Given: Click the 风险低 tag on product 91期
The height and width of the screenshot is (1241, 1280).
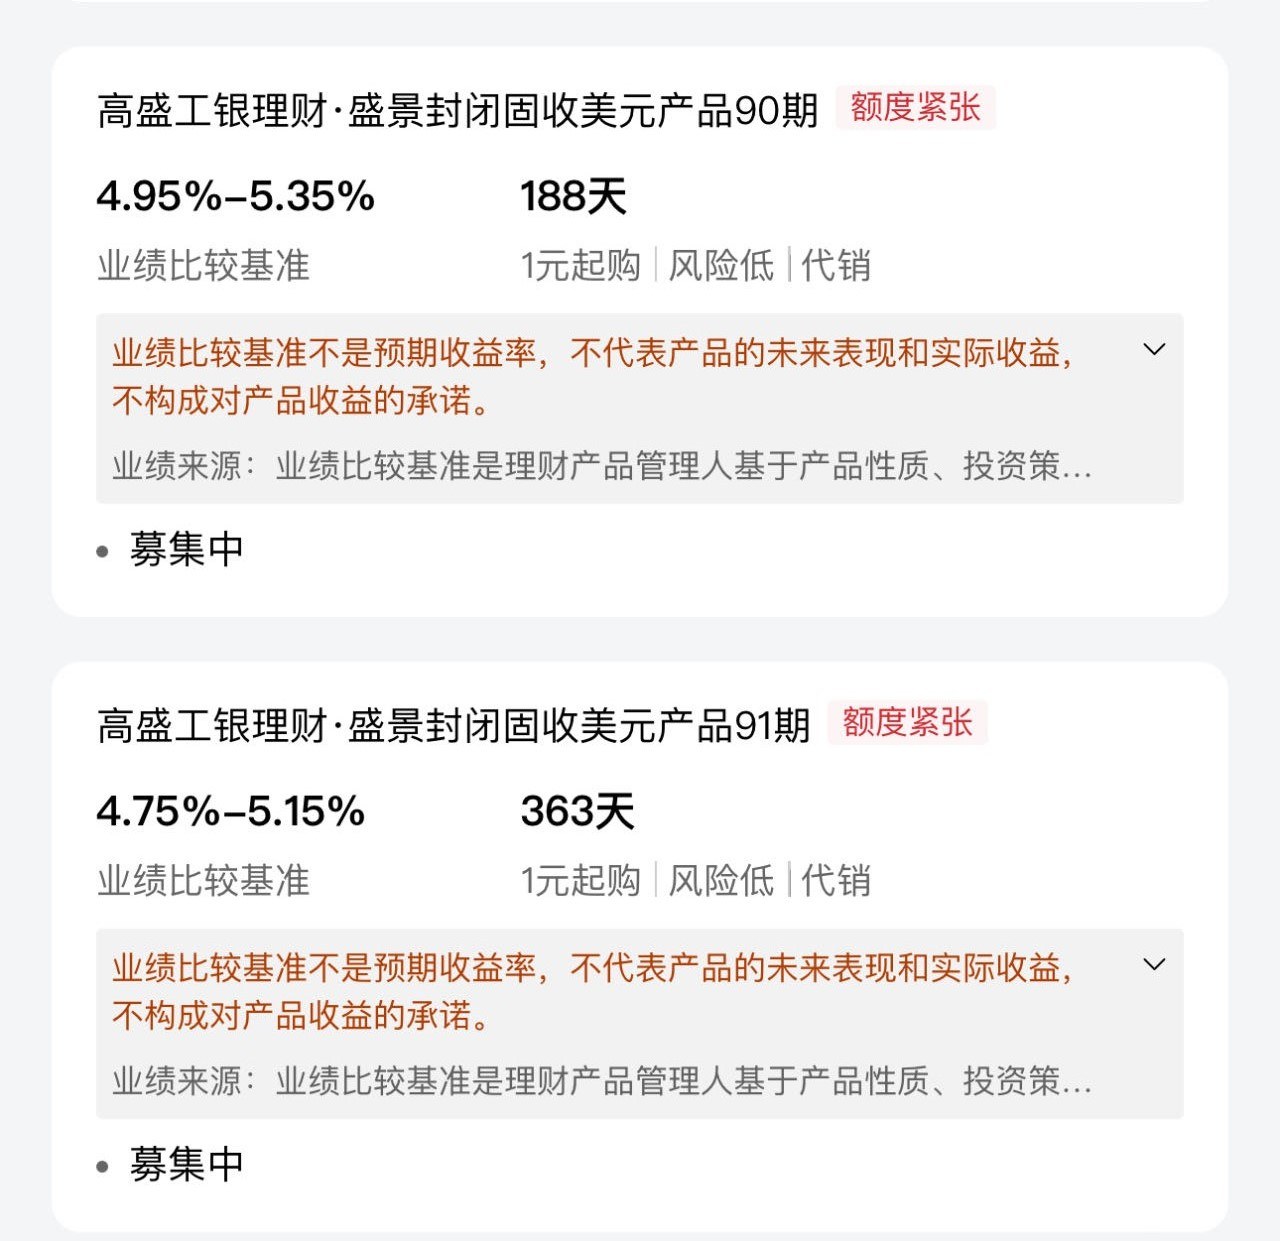Looking at the screenshot, I should 721,881.
